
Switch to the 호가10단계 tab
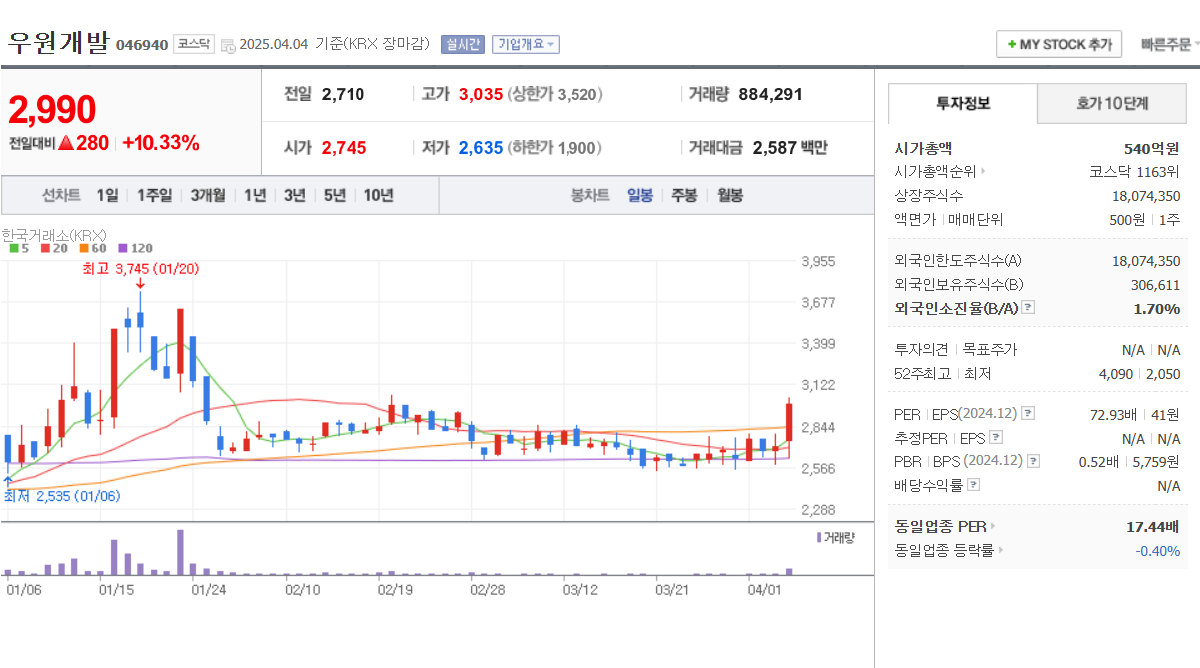(x=1112, y=103)
